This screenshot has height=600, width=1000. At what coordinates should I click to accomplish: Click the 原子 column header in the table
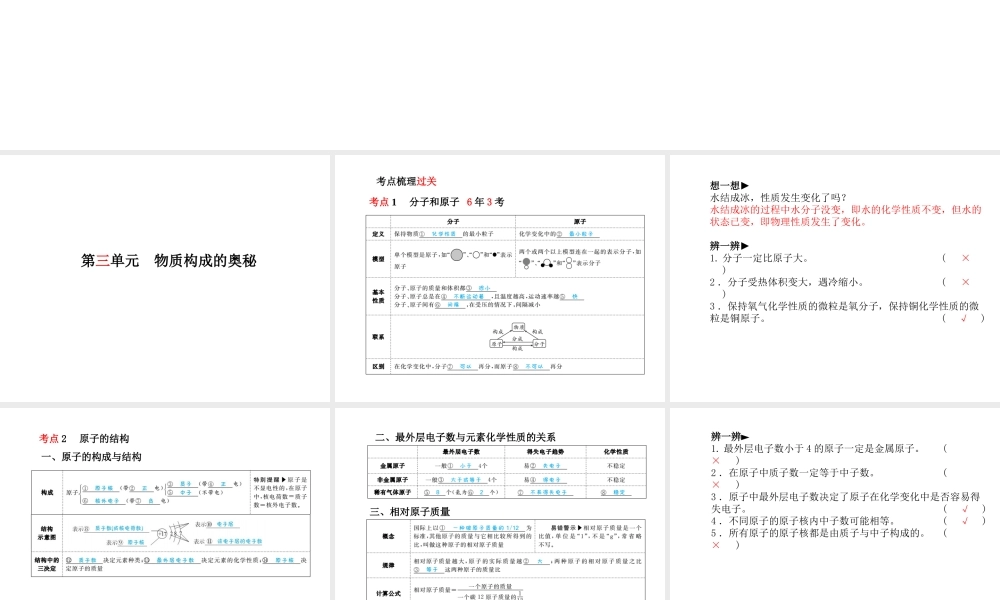[579, 221]
